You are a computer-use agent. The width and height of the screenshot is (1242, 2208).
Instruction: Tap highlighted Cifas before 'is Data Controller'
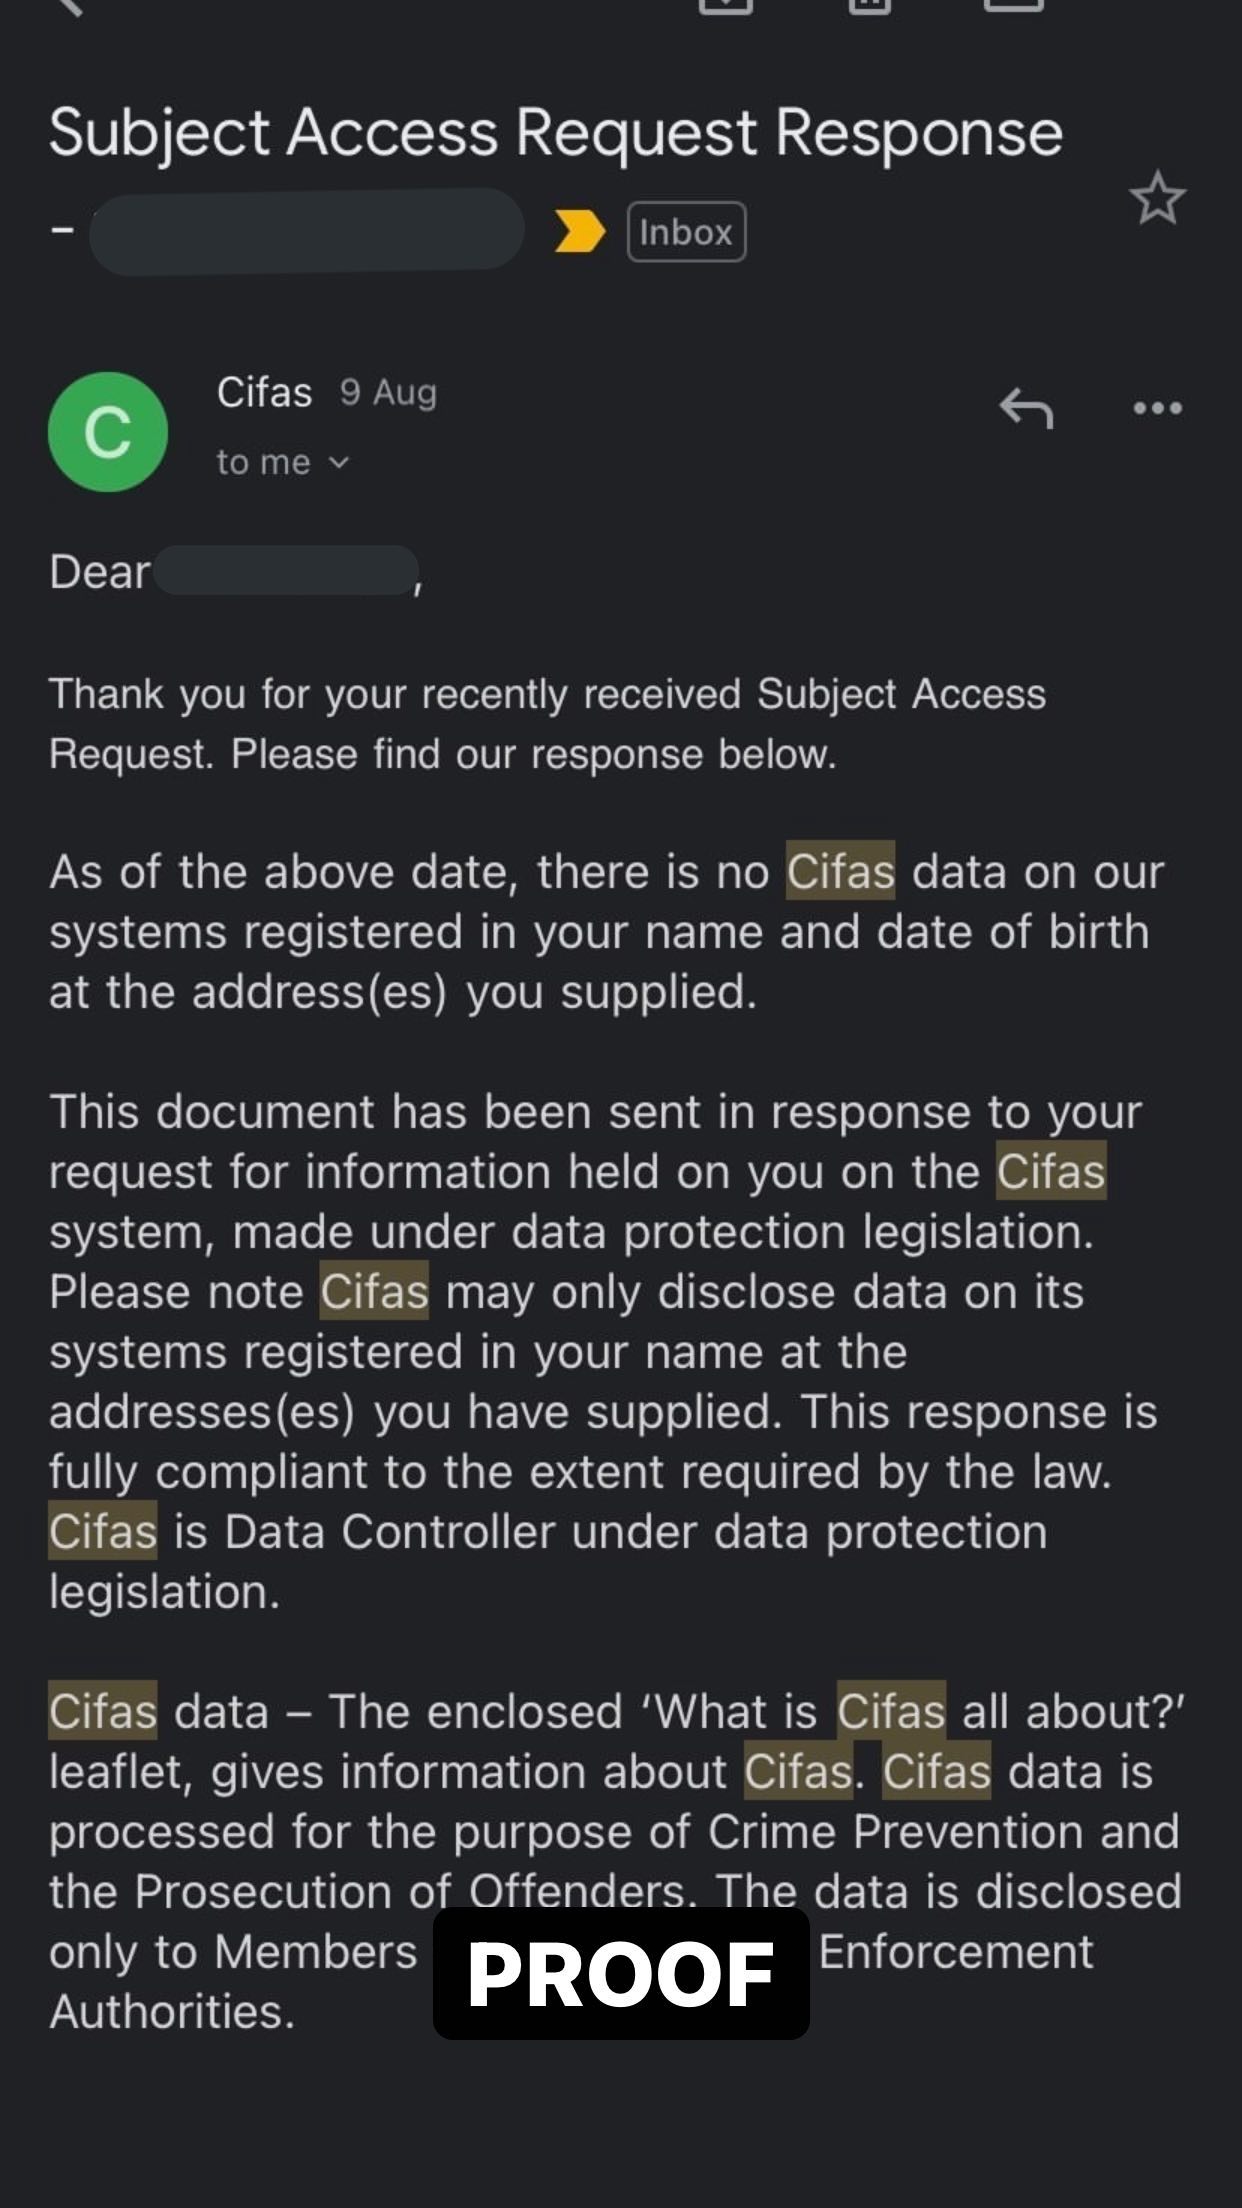[x=103, y=1531]
